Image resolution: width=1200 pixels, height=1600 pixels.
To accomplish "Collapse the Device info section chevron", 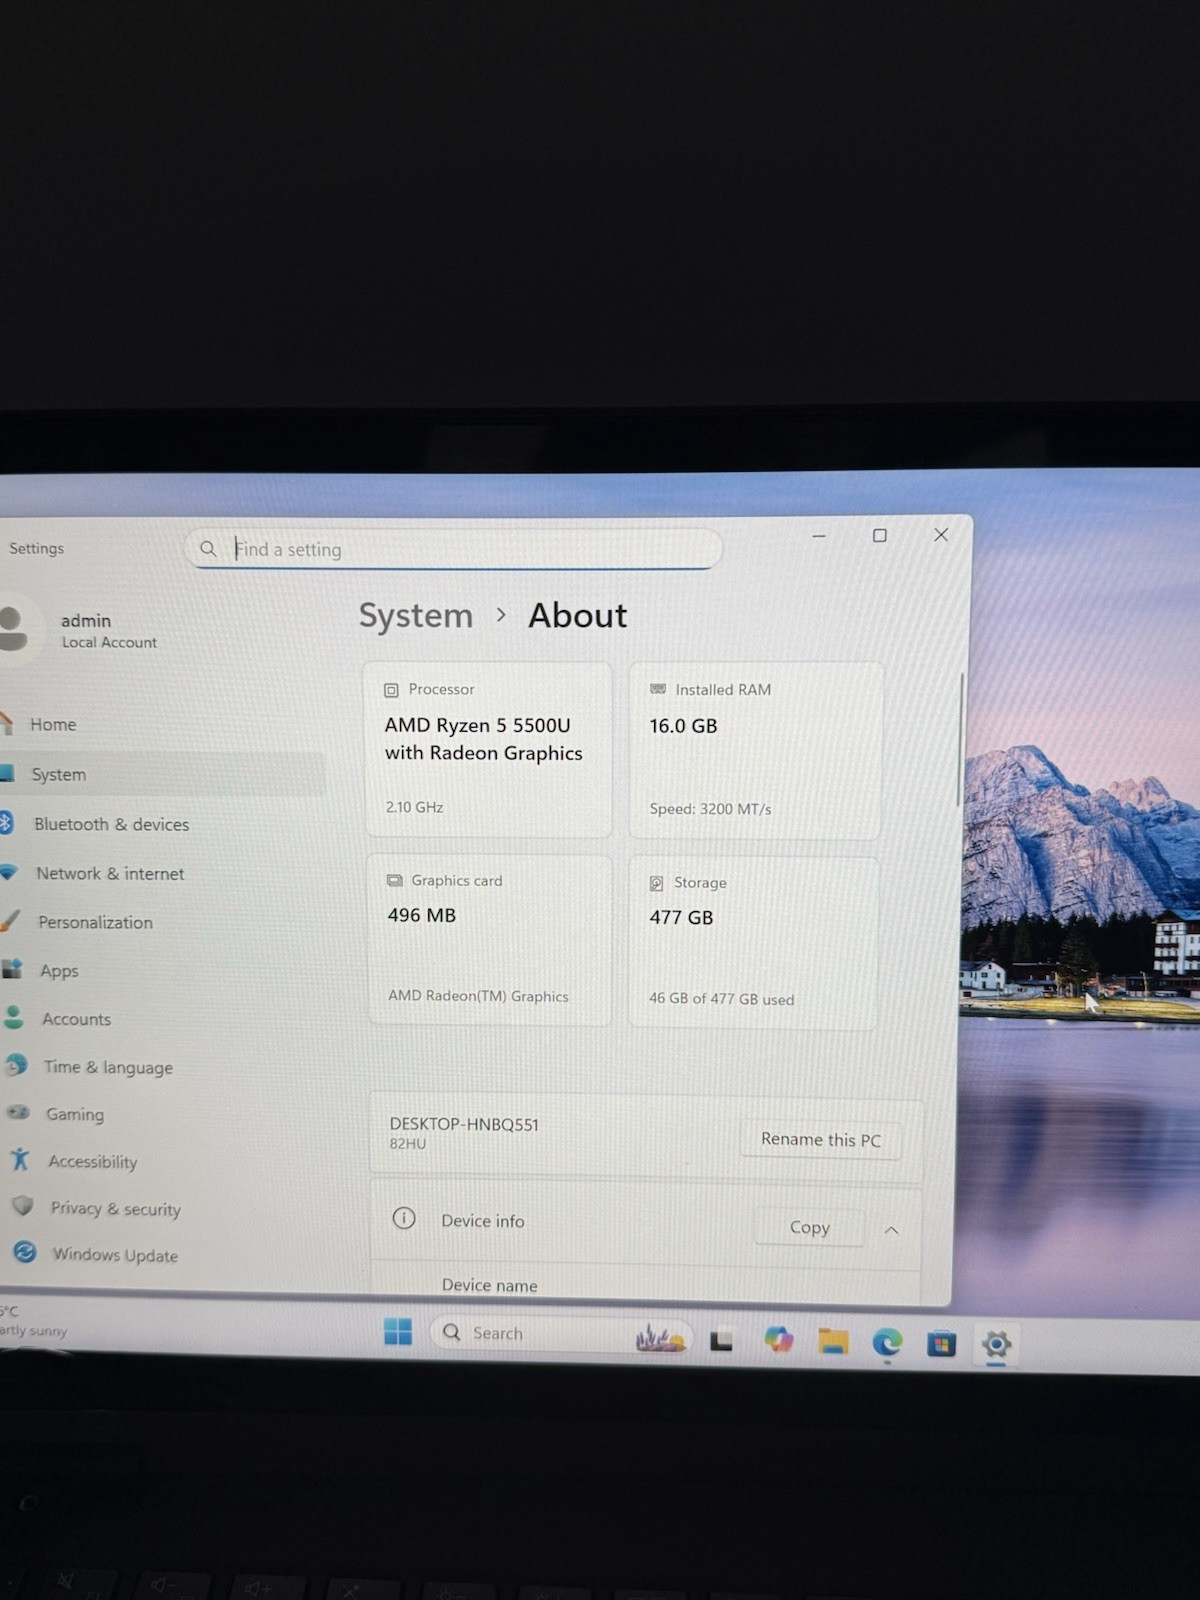I will coord(891,1230).
